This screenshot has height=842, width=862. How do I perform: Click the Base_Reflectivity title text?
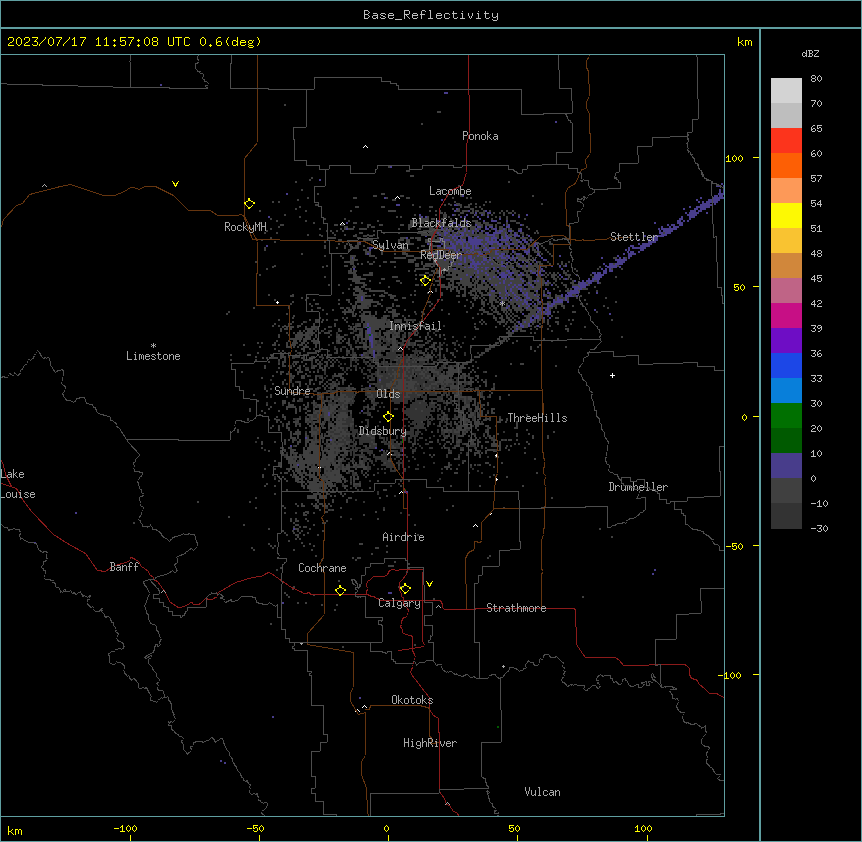(x=431, y=15)
